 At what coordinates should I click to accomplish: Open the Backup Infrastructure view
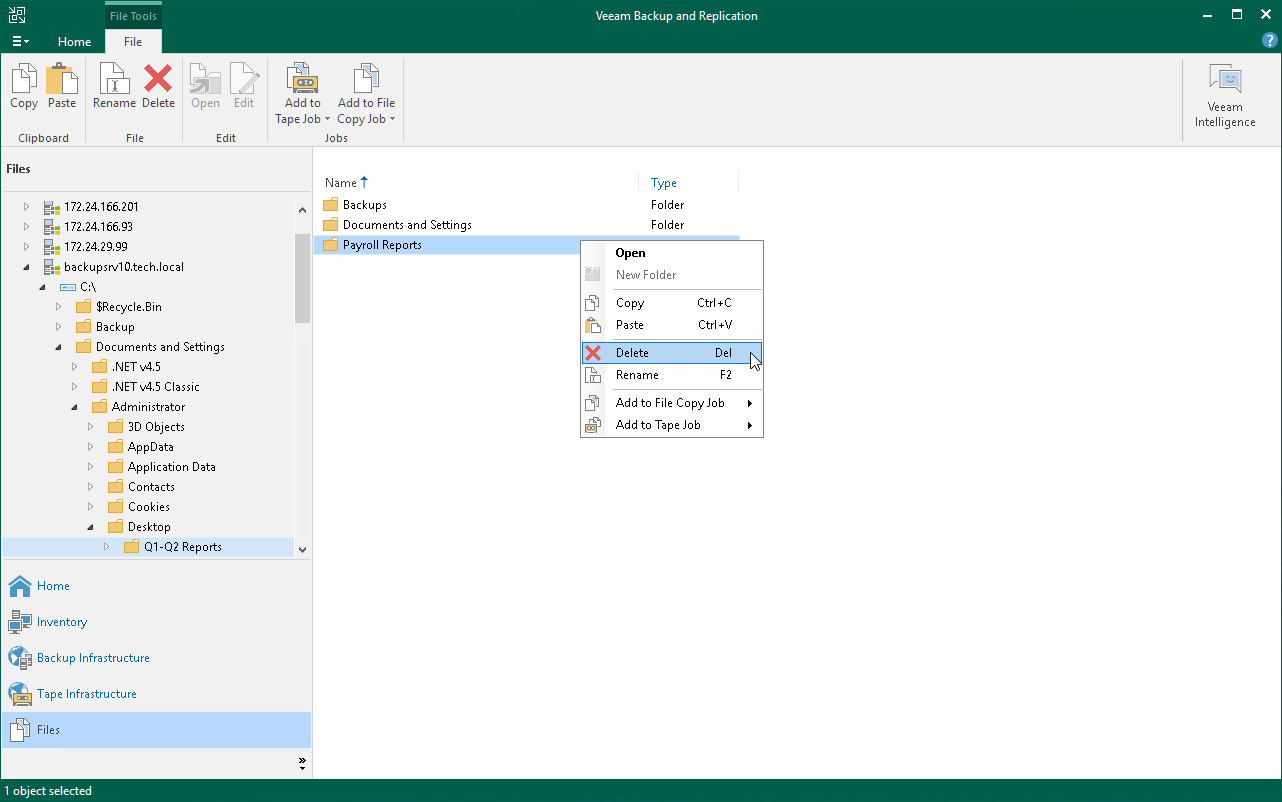coord(93,658)
